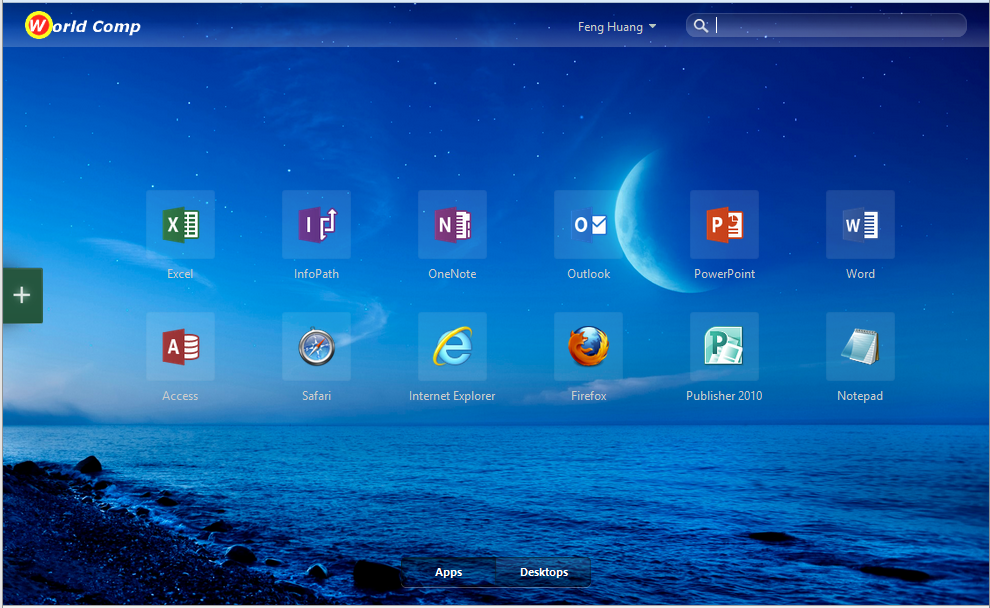Open the Firefox browser icon
The image size is (990, 608).
click(588, 347)
